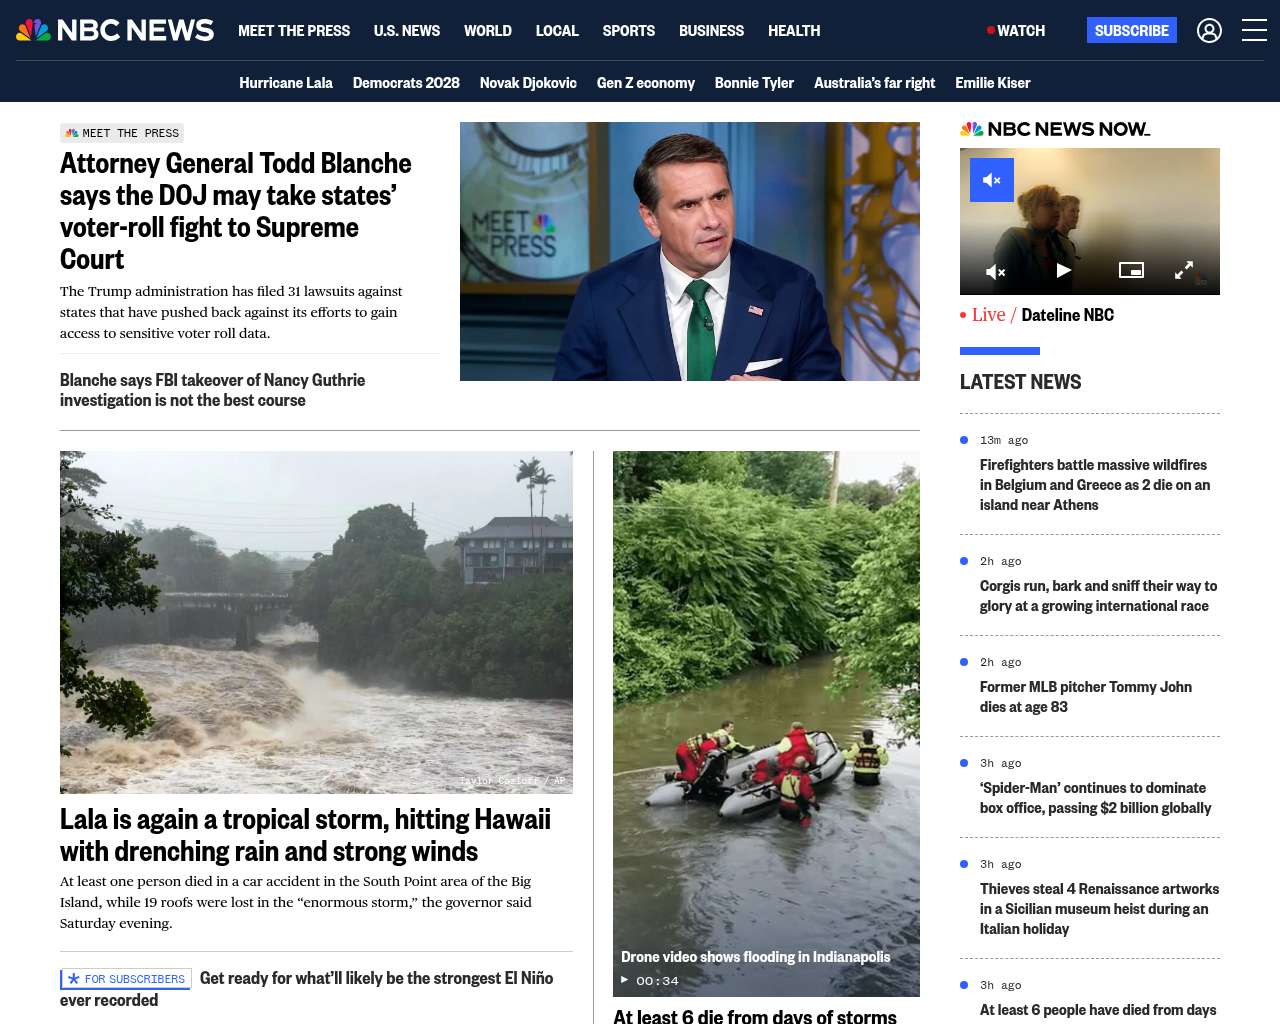Go to the U.S. News section
The width and height of the screenshot is (1280, 1024).
(407, 31)
